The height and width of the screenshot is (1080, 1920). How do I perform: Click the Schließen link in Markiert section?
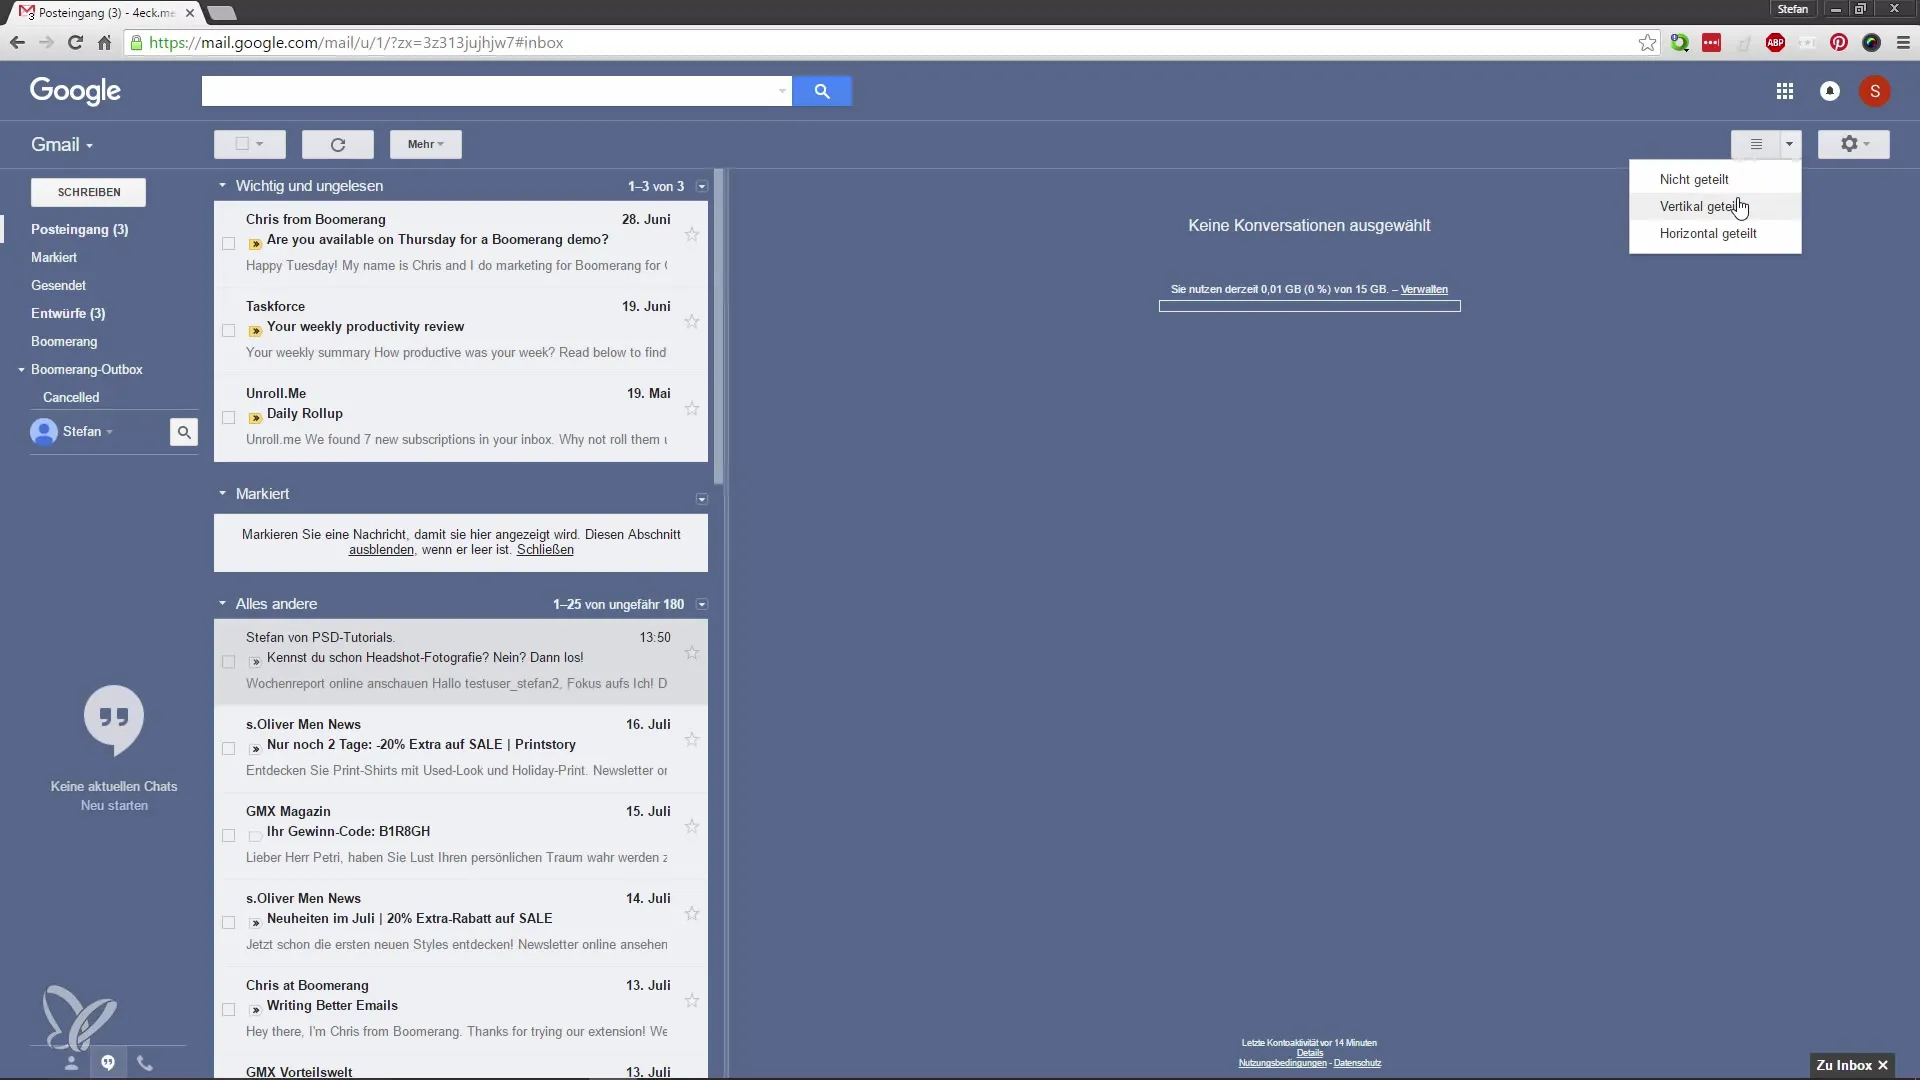(x=545, y=550)
